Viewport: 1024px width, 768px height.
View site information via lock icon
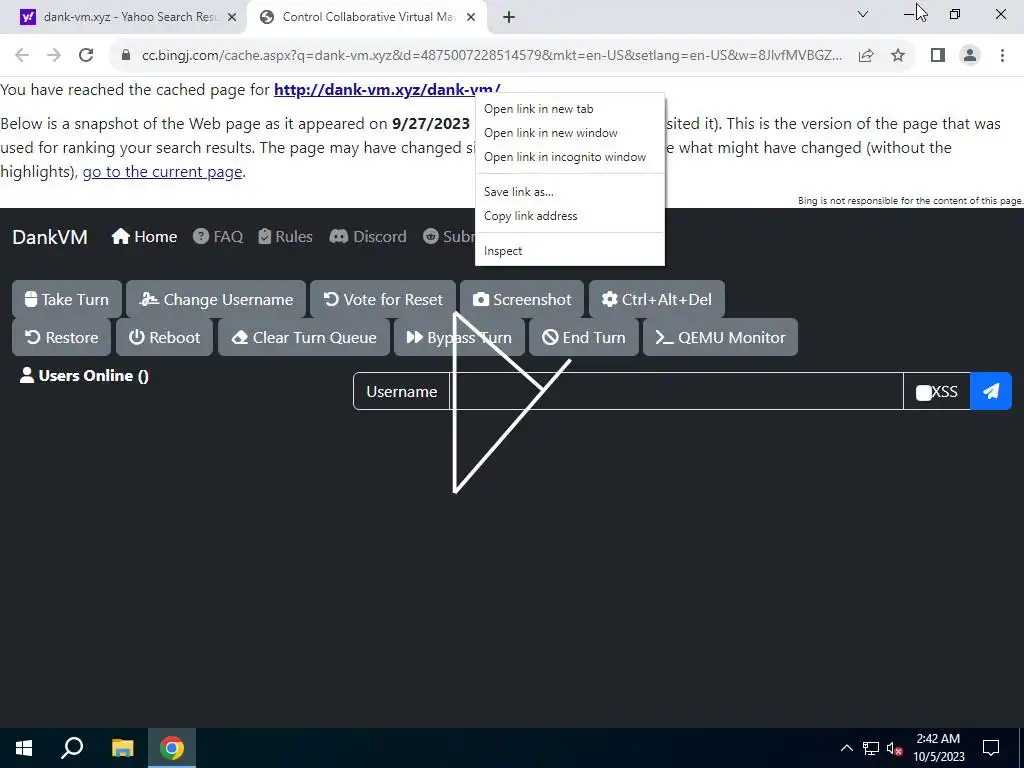pyautogui.click(x=126, y=56)
